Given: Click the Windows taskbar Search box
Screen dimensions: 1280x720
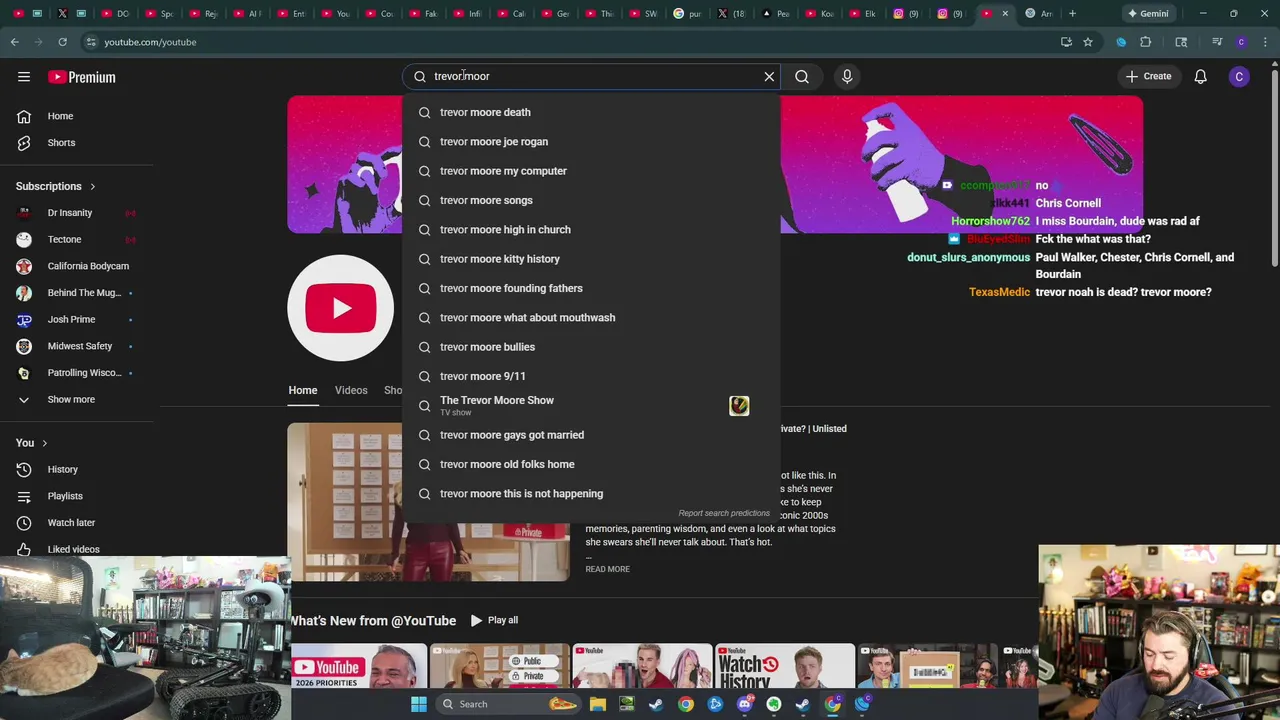Looking at the screenshot, I should coord(510,704).
